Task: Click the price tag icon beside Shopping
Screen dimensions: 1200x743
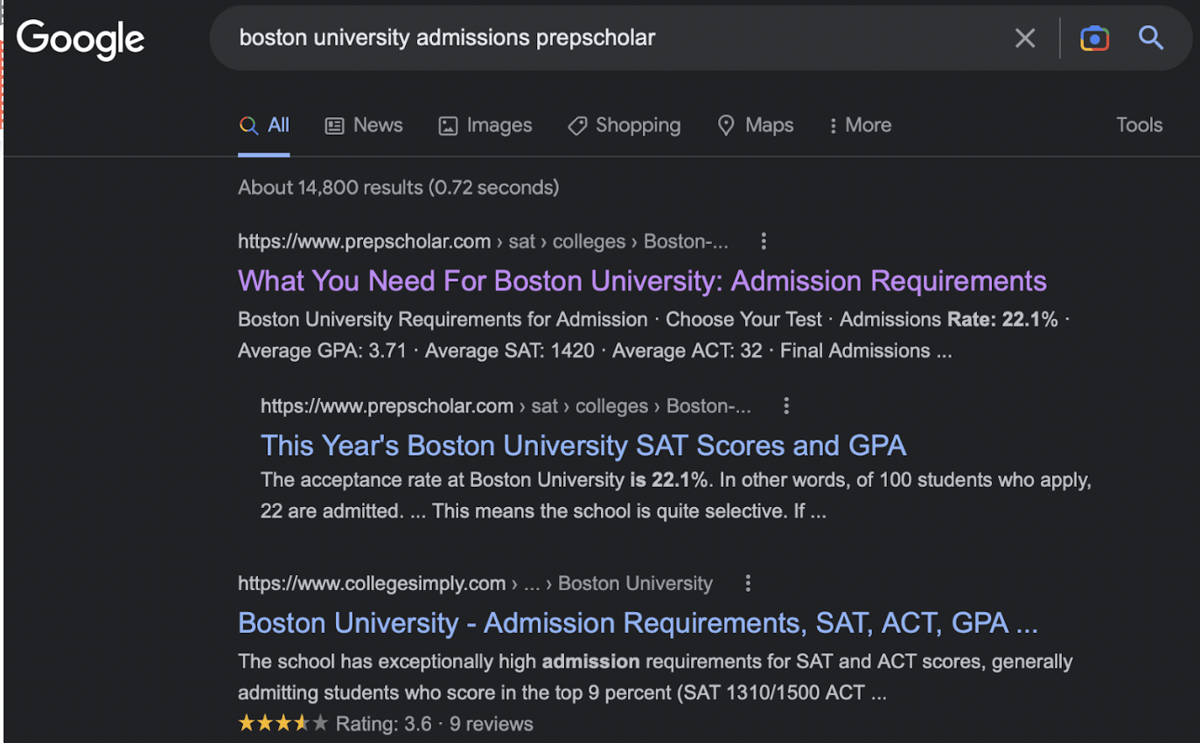Action: click(x=577, y=125)
